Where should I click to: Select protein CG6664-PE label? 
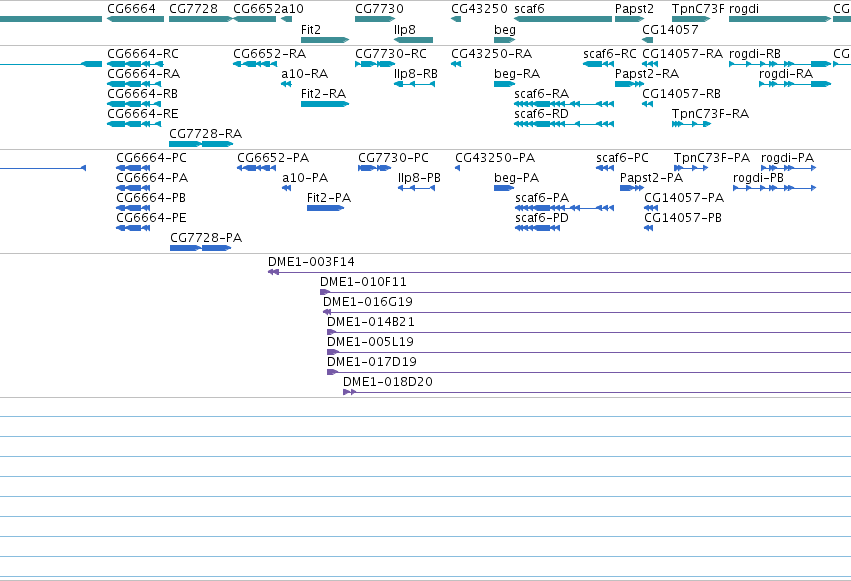coord(151,218)
